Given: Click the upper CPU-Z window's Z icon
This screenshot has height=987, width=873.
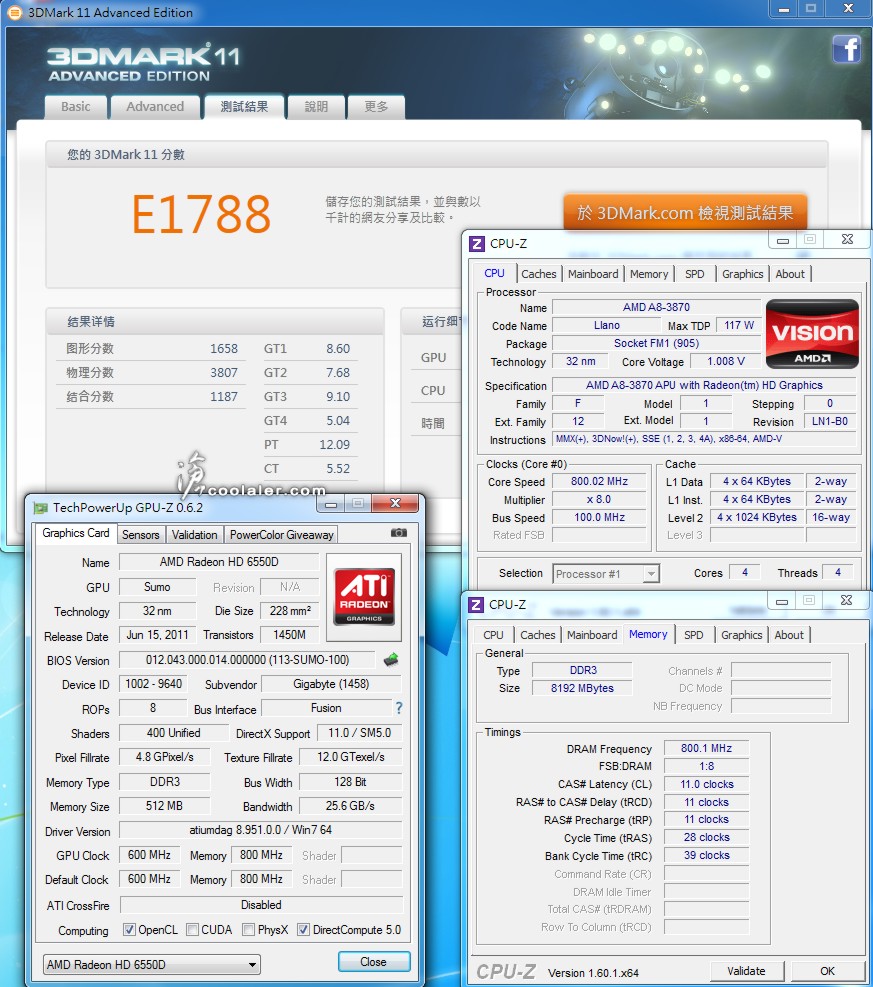Looking at the screenshot, I should [476, 244].
